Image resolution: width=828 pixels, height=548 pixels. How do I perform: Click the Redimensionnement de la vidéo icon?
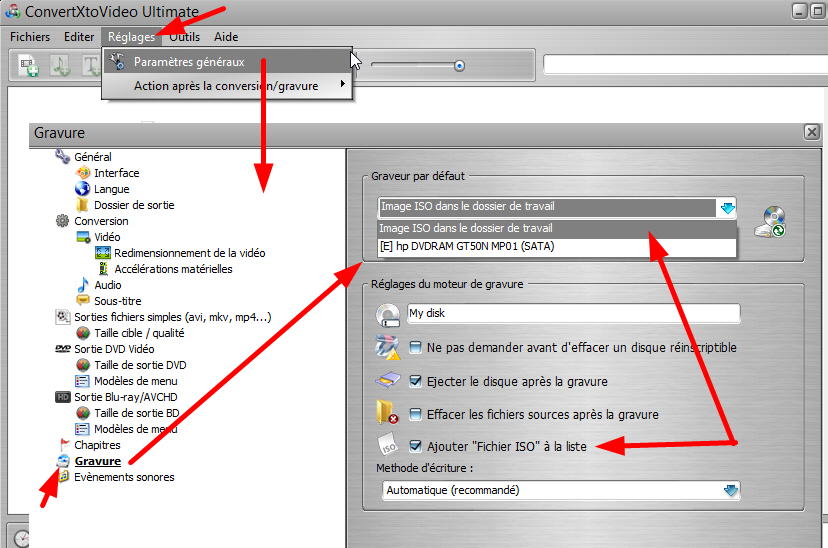(x=102, y=253)
